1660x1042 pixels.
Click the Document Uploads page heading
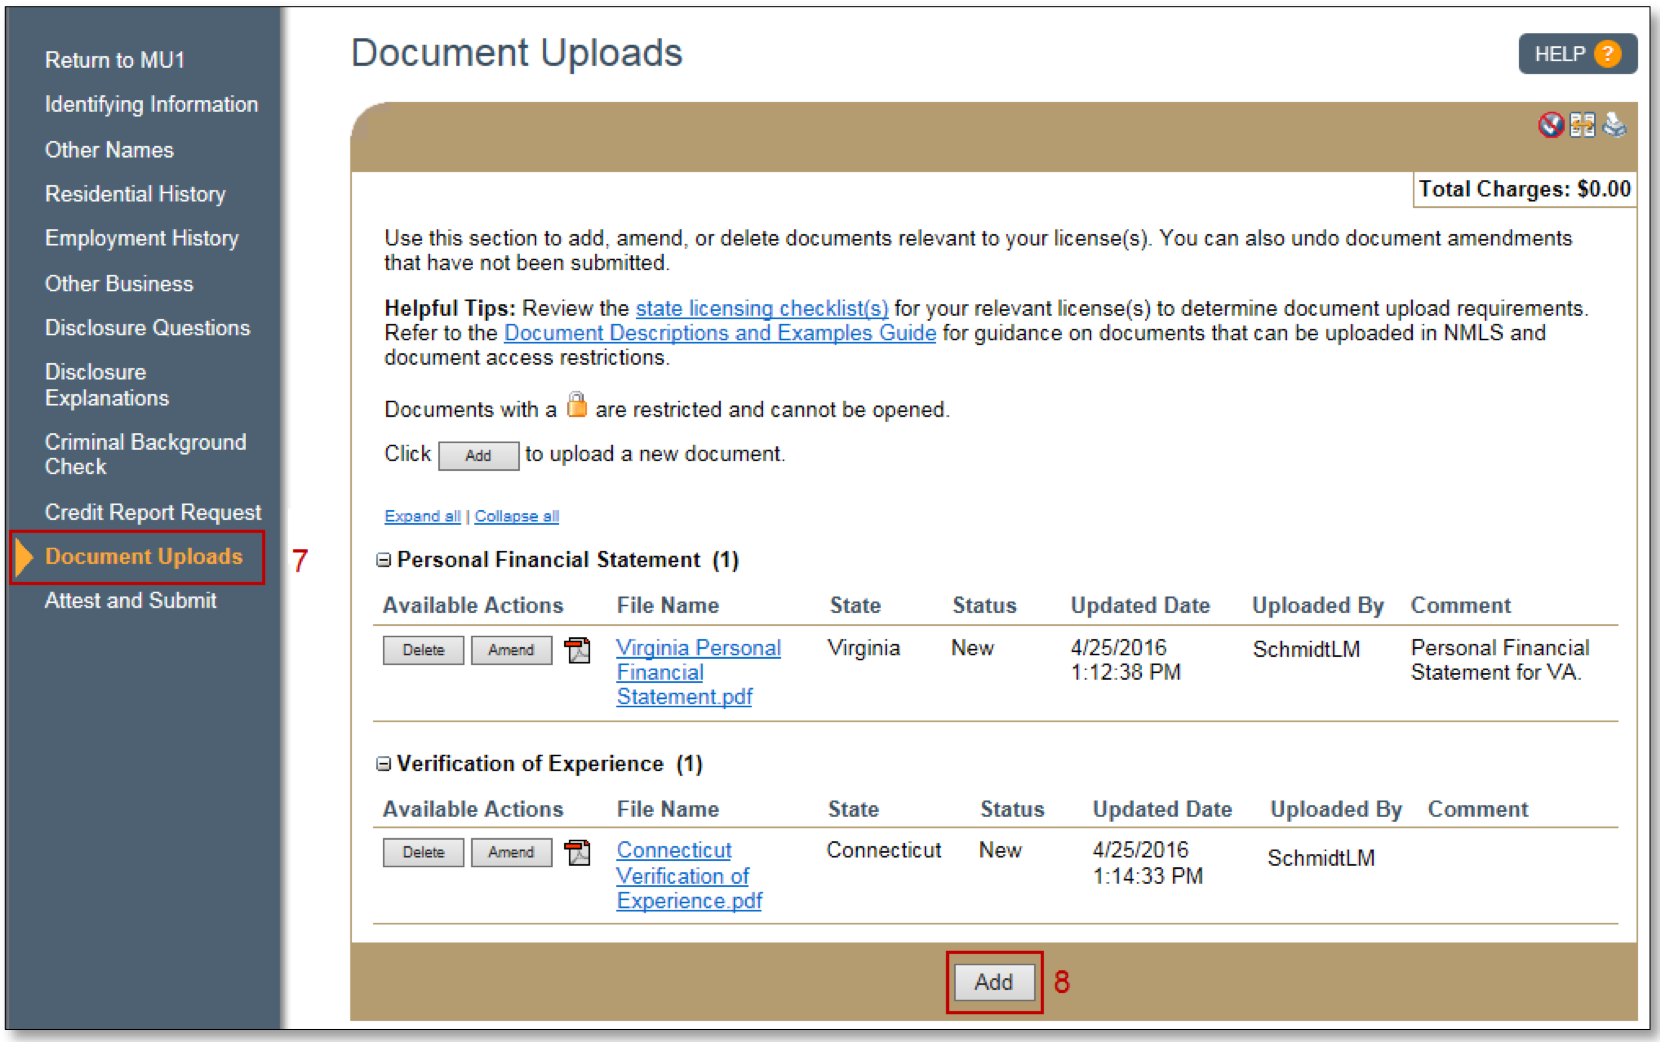pos(517,53)
